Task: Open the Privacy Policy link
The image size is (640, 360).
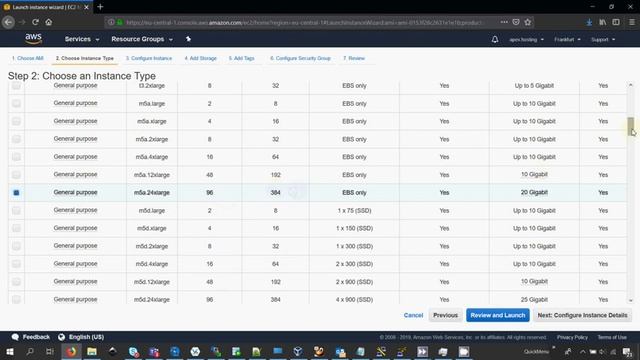Action: coord(572,337)
